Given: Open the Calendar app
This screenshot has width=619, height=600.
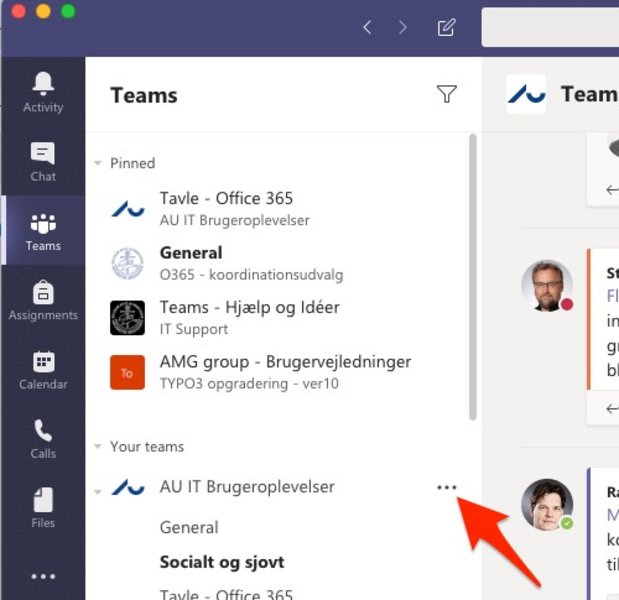Looking at the screenshot, I should (43, 369).
